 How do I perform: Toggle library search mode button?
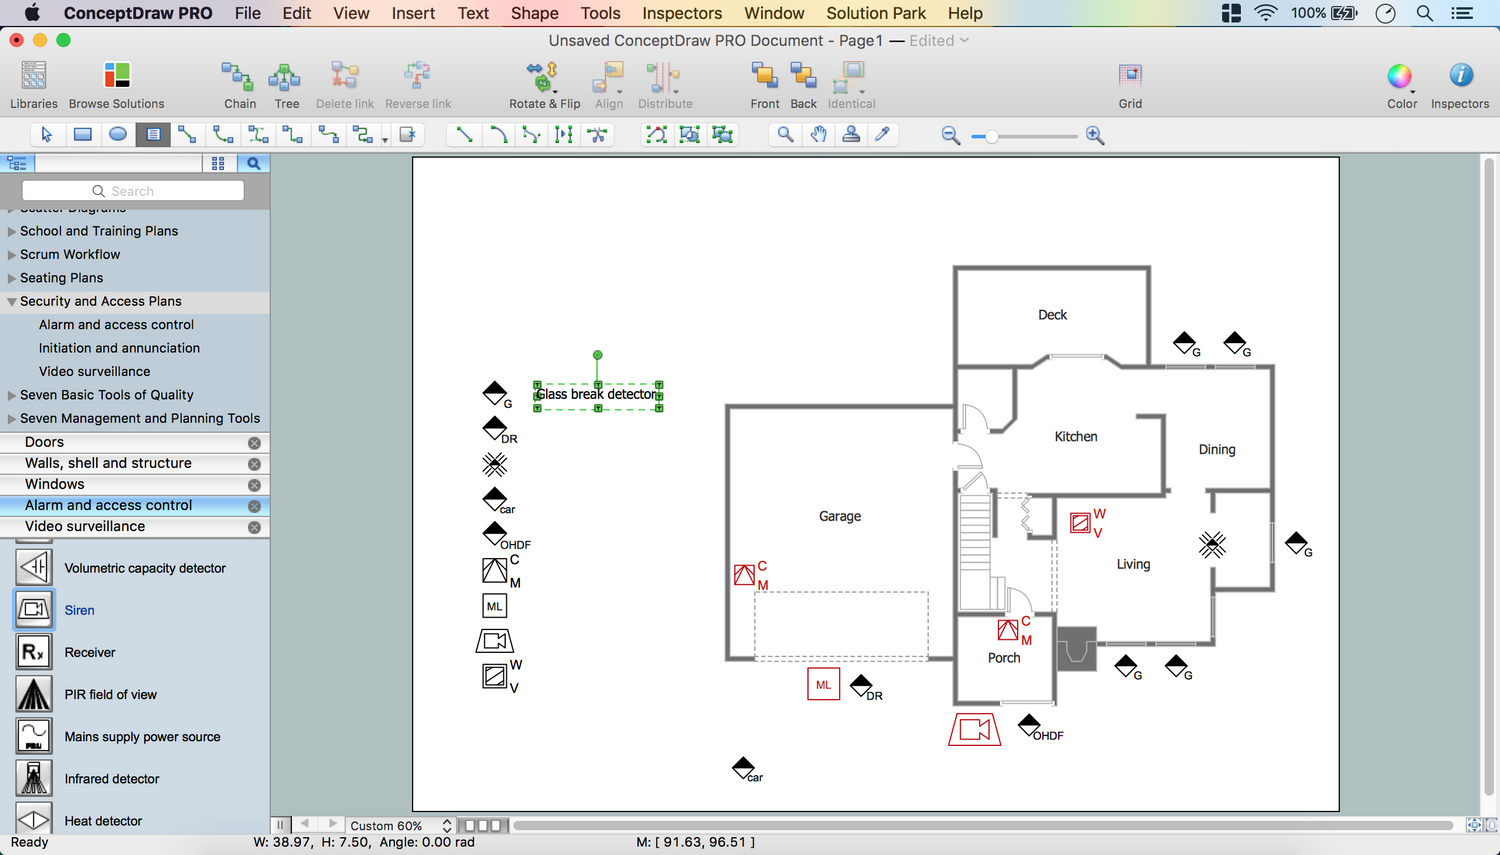point(254,163)
